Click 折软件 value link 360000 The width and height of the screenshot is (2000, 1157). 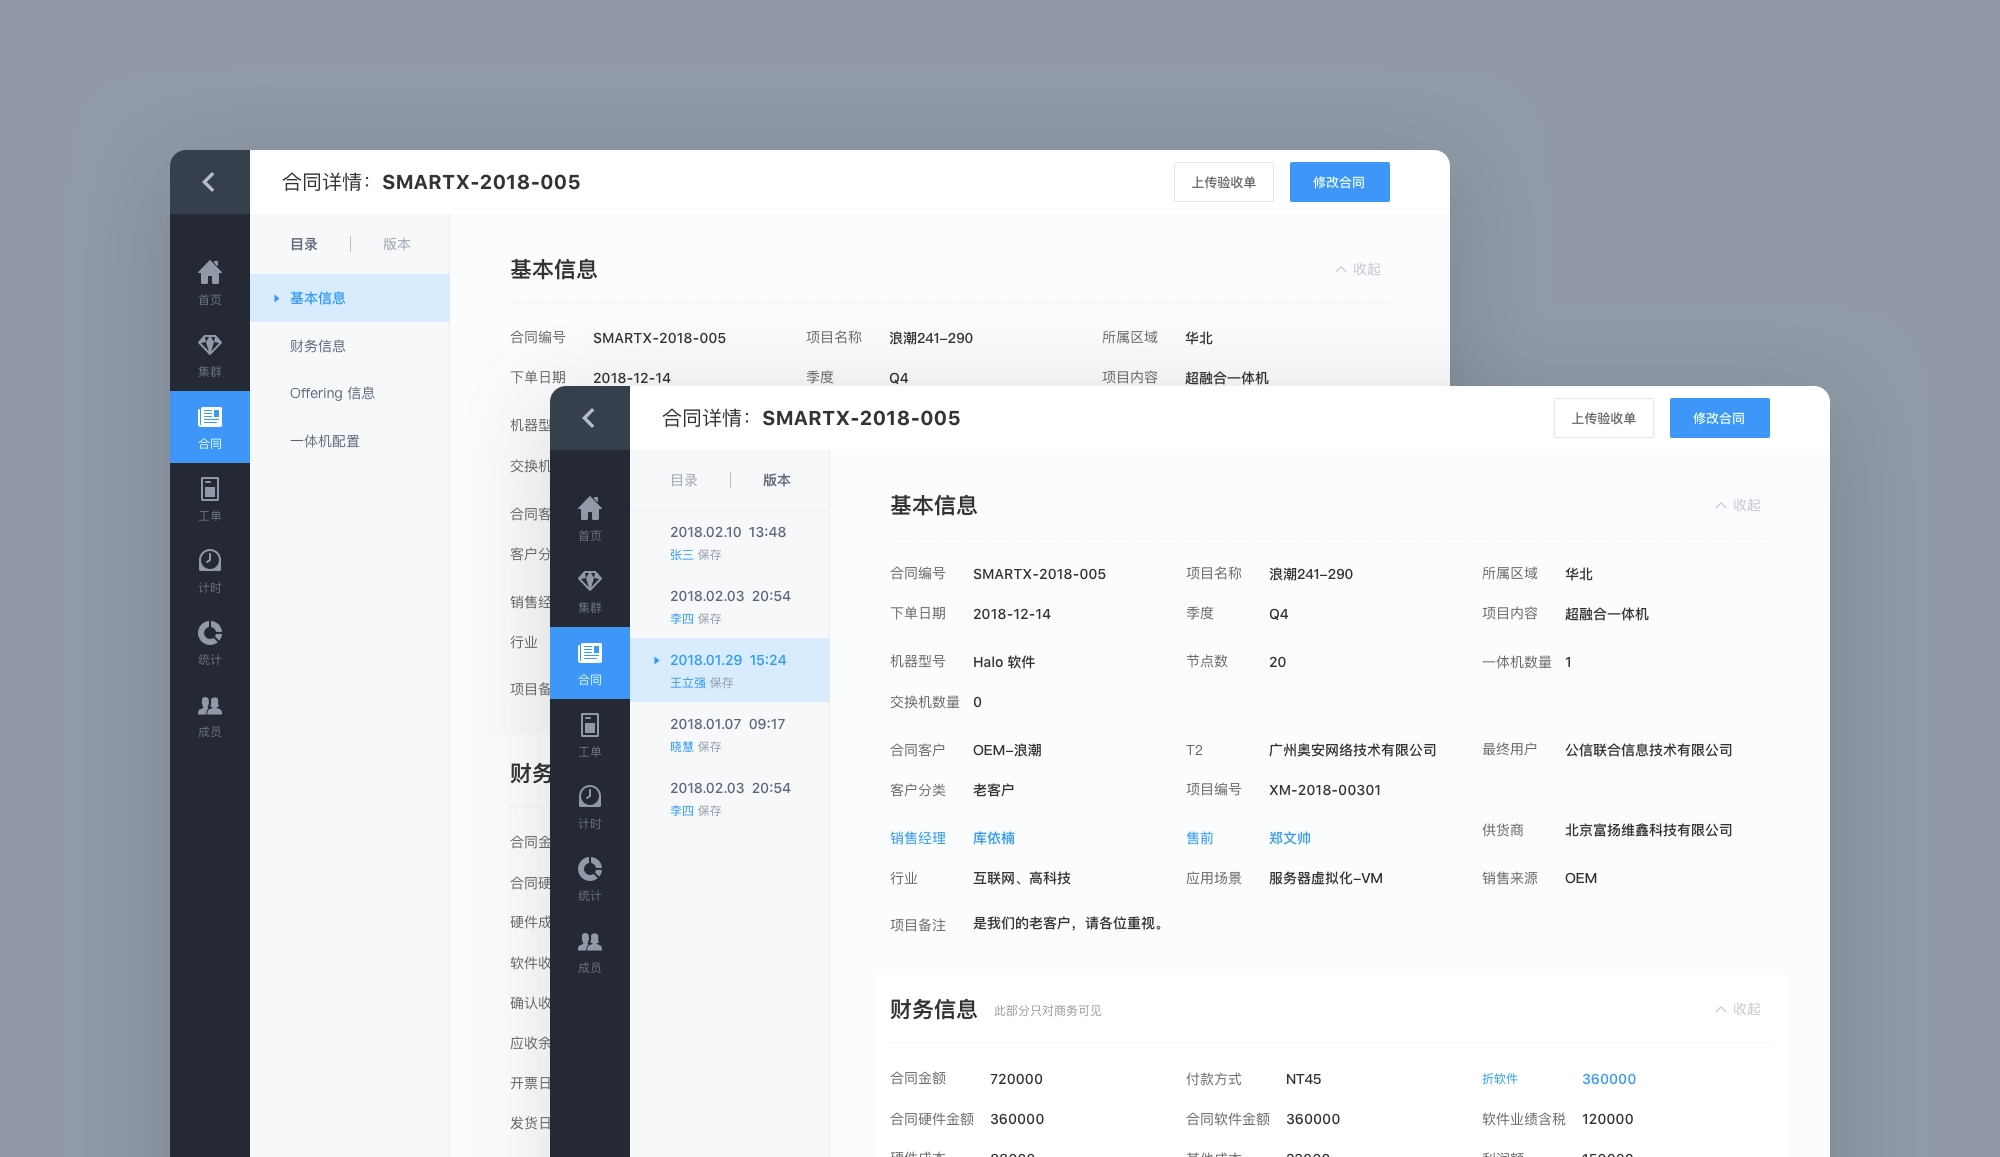point(1608,1079)
